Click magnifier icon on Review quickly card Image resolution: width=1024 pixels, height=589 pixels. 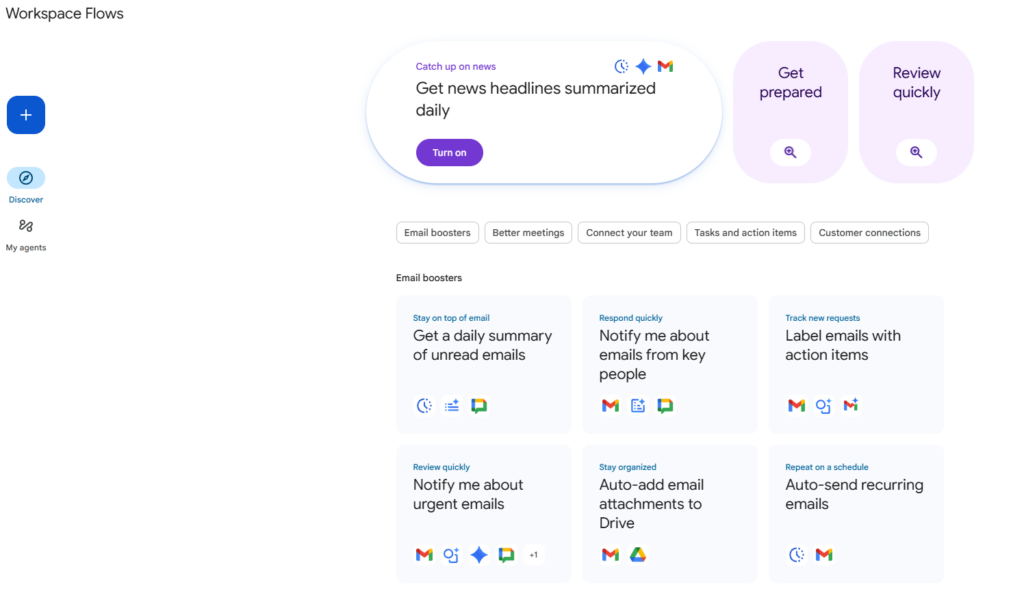pyautogui.click(x=916, y=152)
